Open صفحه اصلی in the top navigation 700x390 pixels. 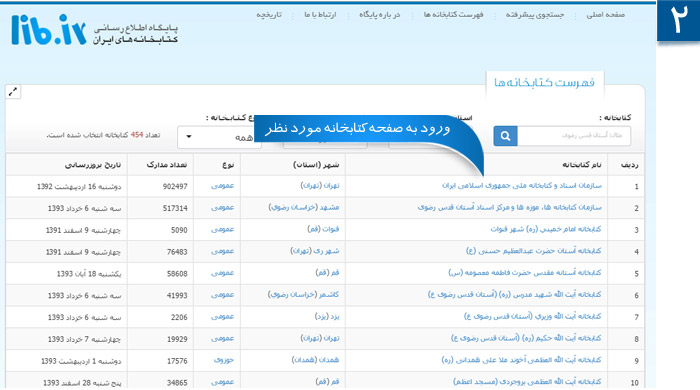(605, 15)
